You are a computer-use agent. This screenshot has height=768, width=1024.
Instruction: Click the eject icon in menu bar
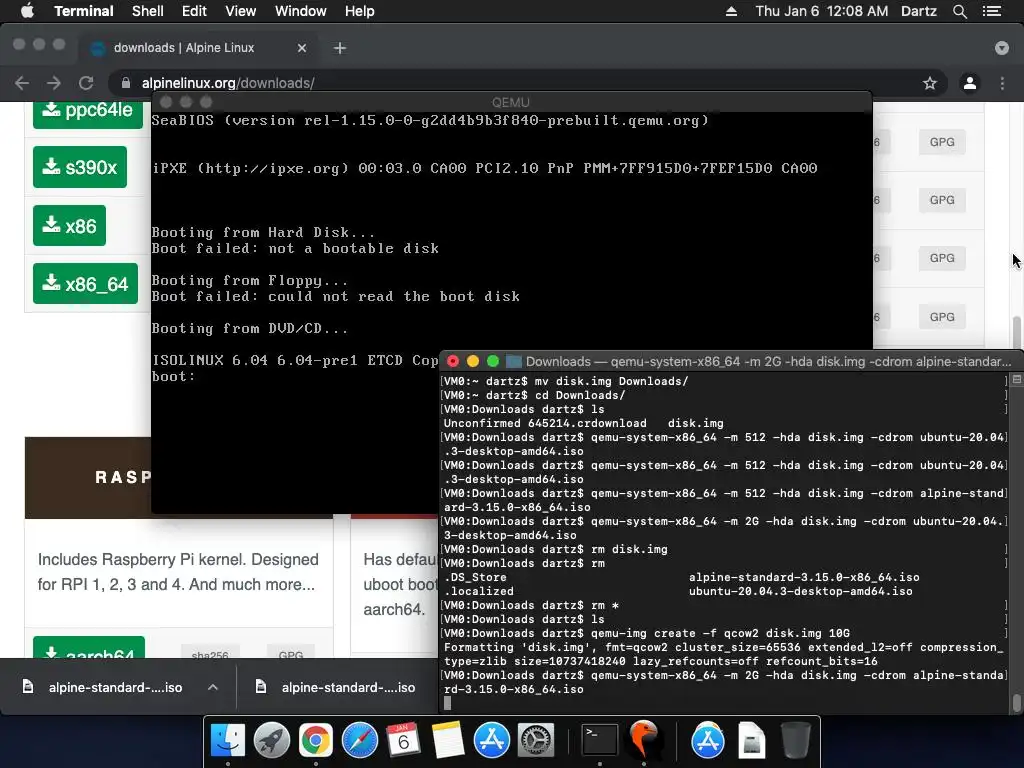(731, 11)
